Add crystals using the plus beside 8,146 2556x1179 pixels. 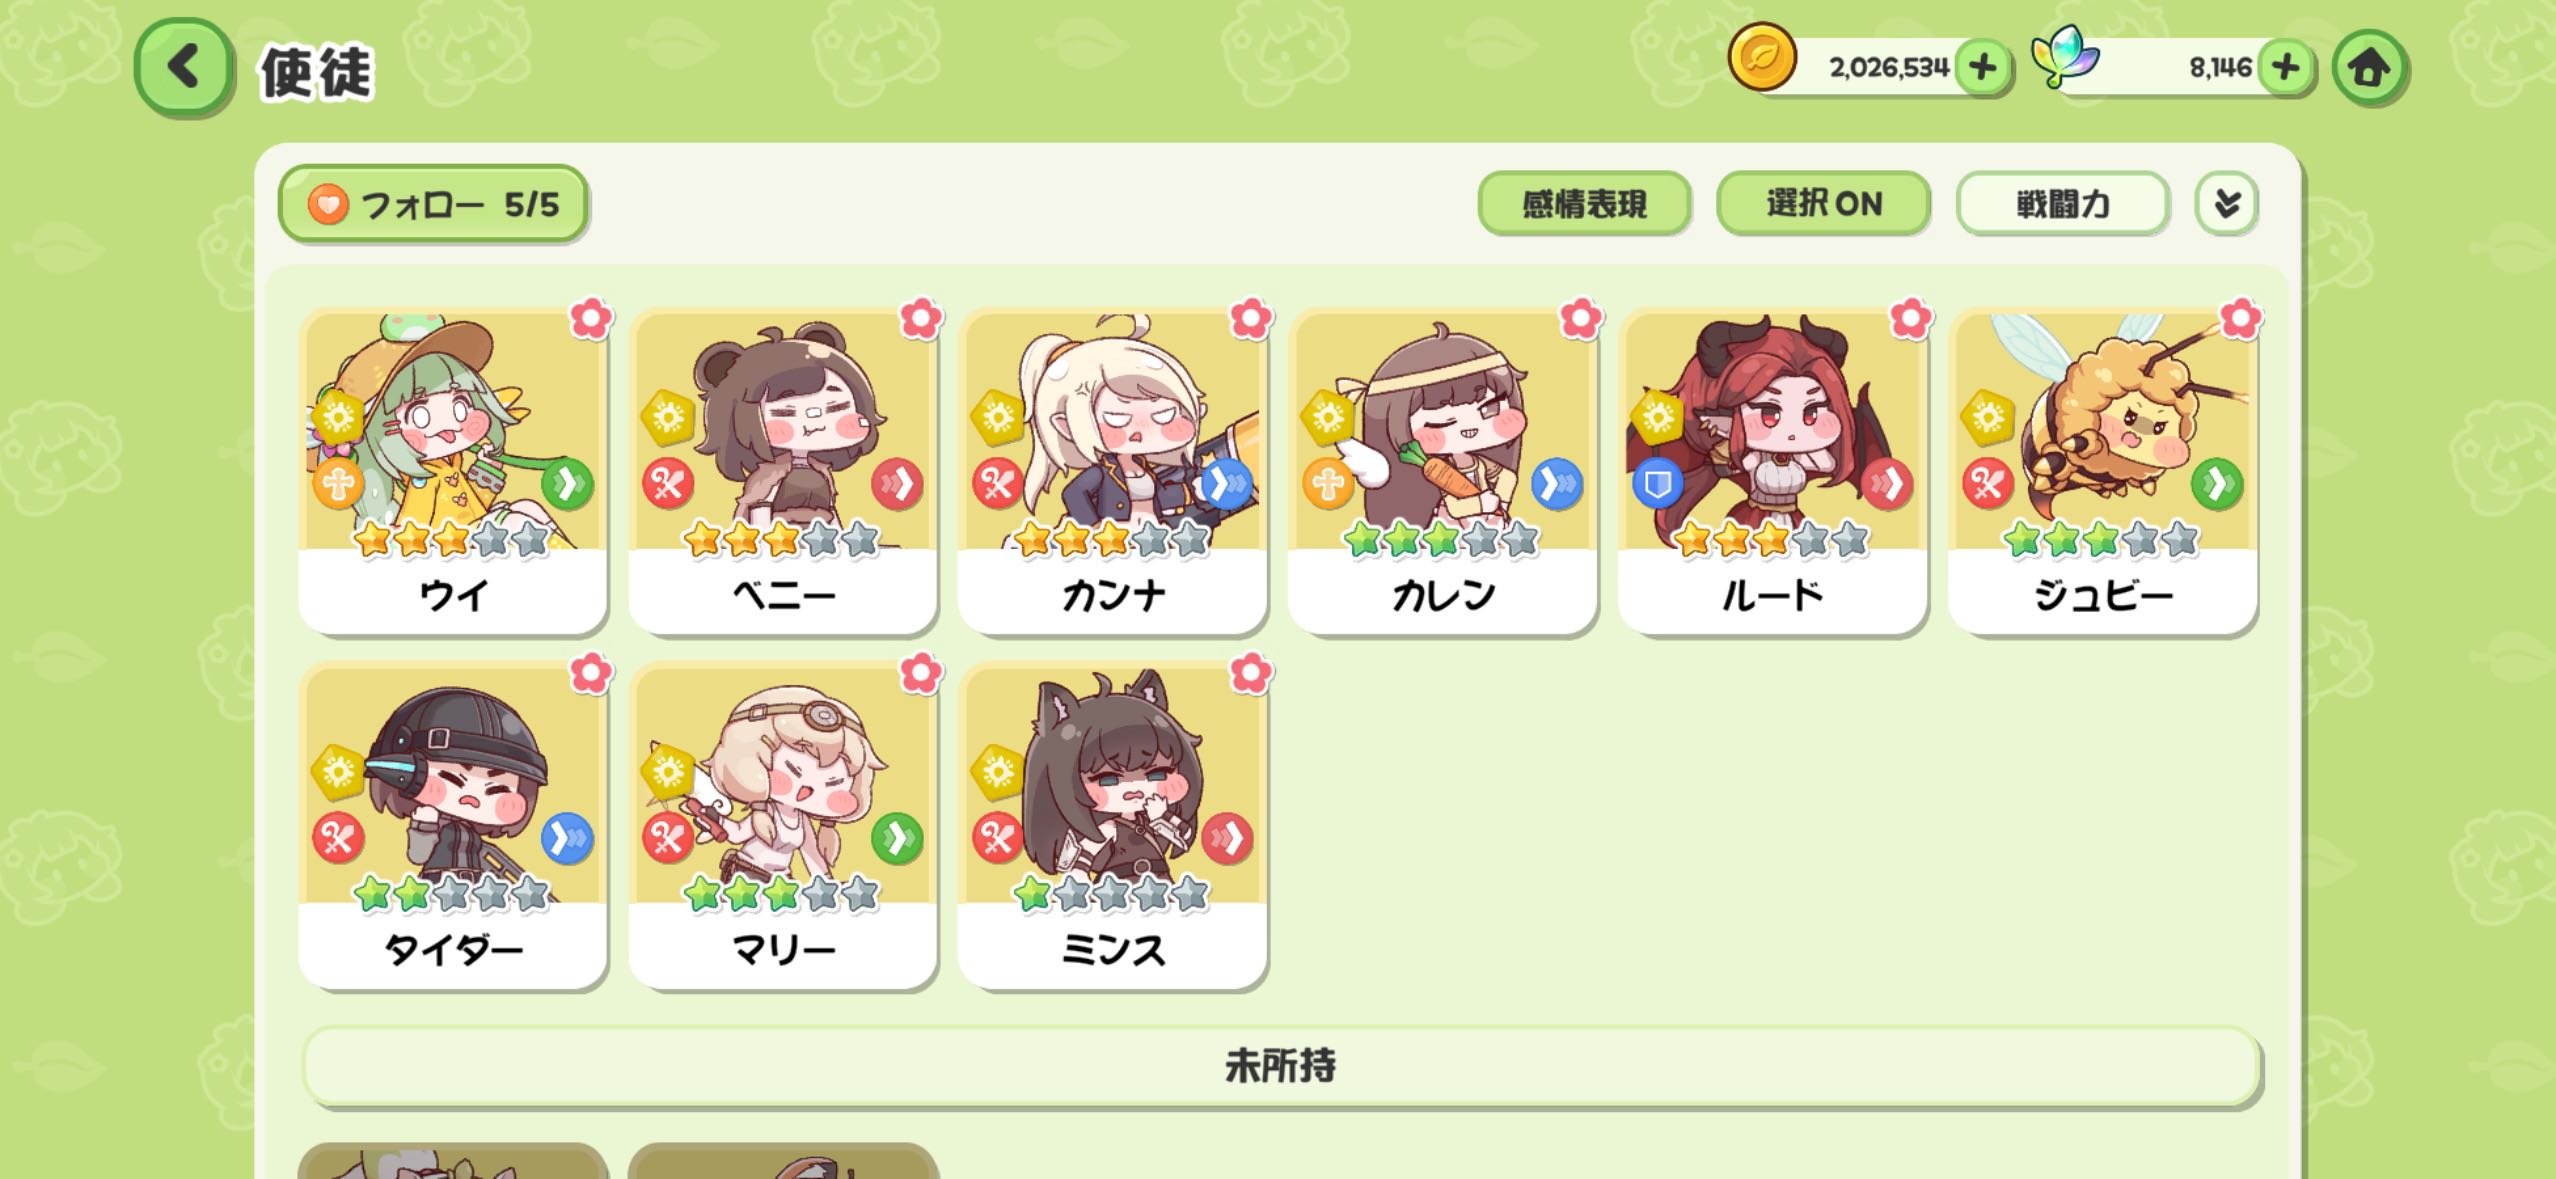pyautogui.click(x=2286, y=68)
